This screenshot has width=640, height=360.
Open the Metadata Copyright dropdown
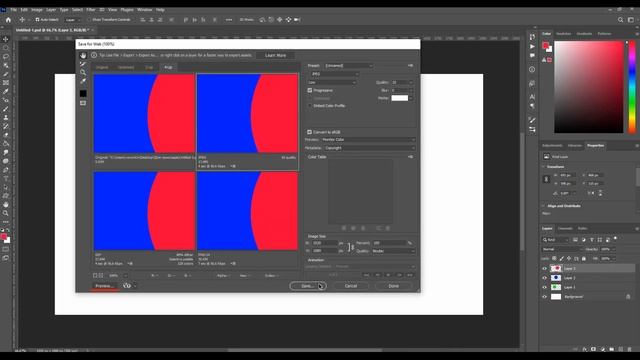pos(370,148)
